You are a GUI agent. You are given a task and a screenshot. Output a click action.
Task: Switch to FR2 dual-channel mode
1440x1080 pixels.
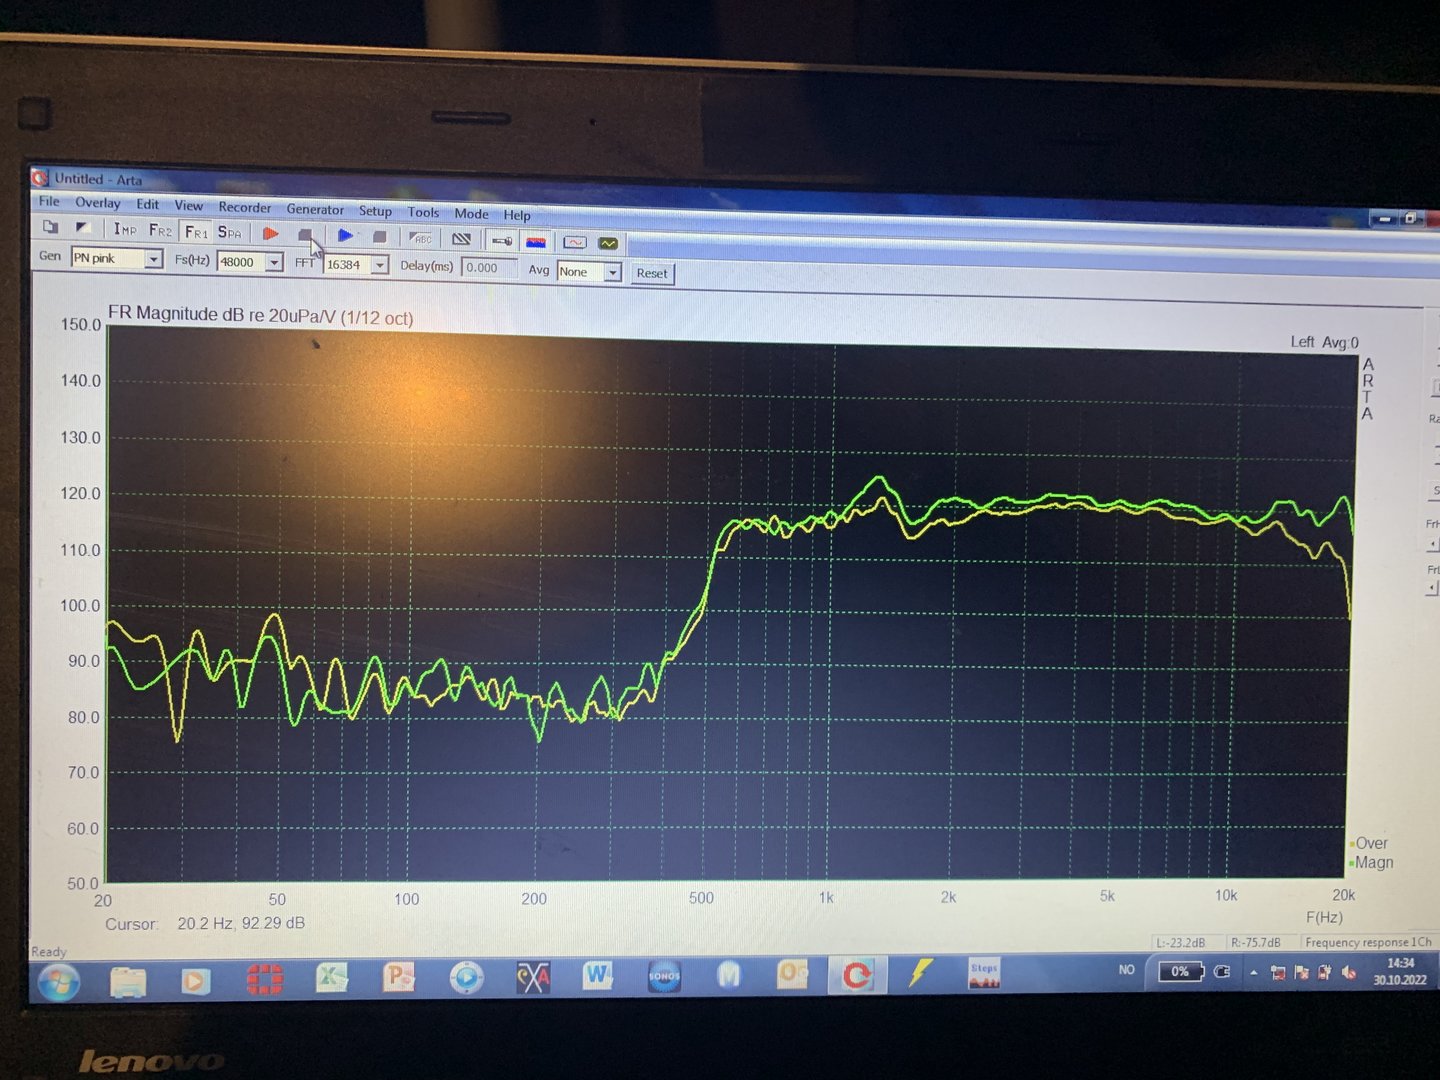(160, 230)
